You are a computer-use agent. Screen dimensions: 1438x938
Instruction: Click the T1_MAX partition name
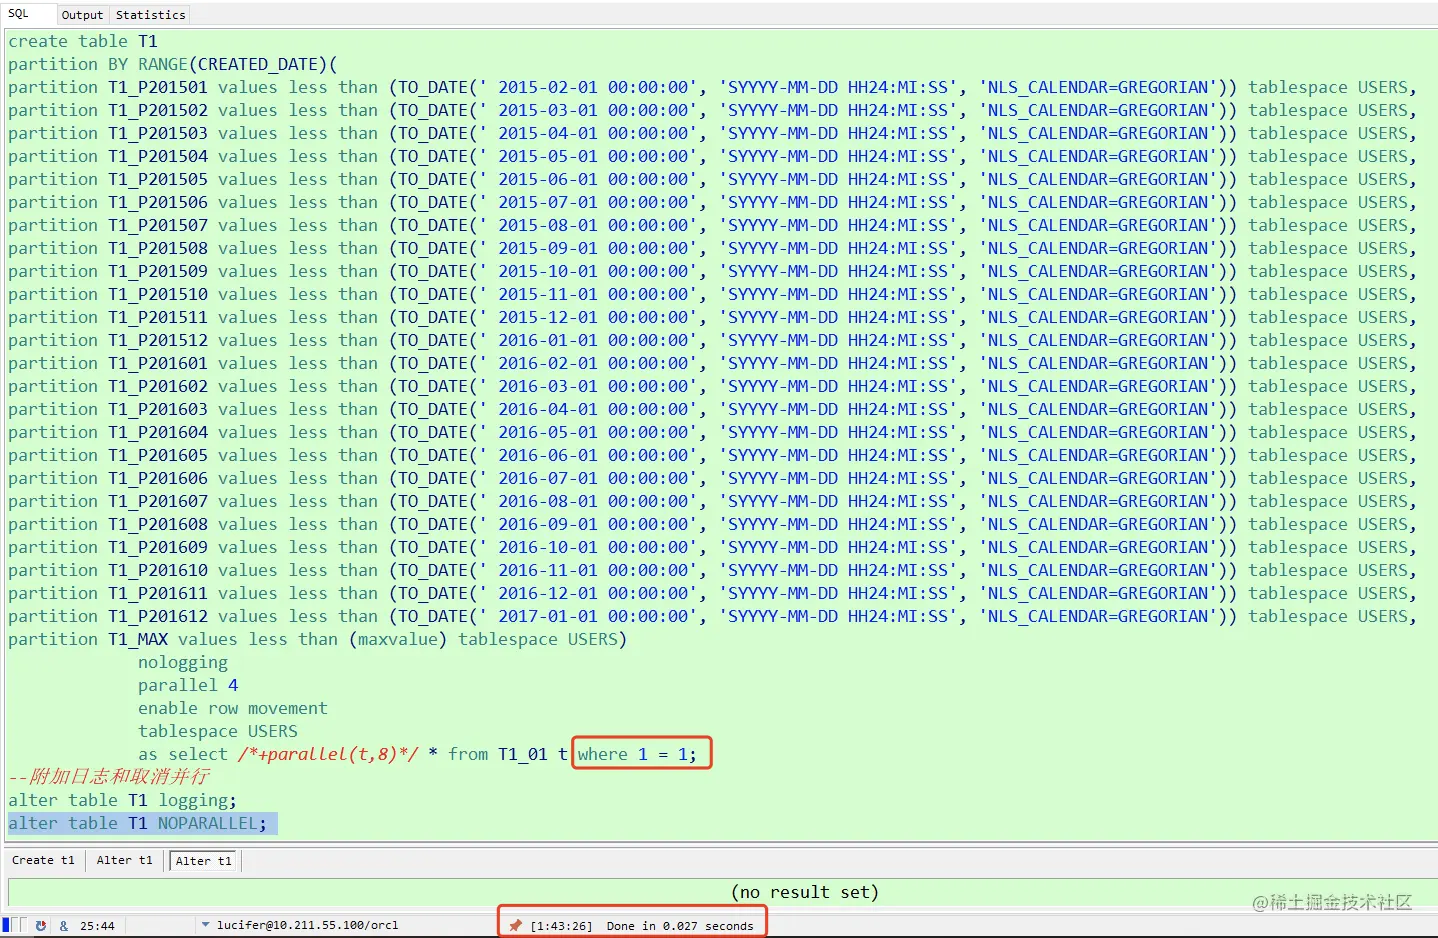pyautogui.click(x=138, y=639)
